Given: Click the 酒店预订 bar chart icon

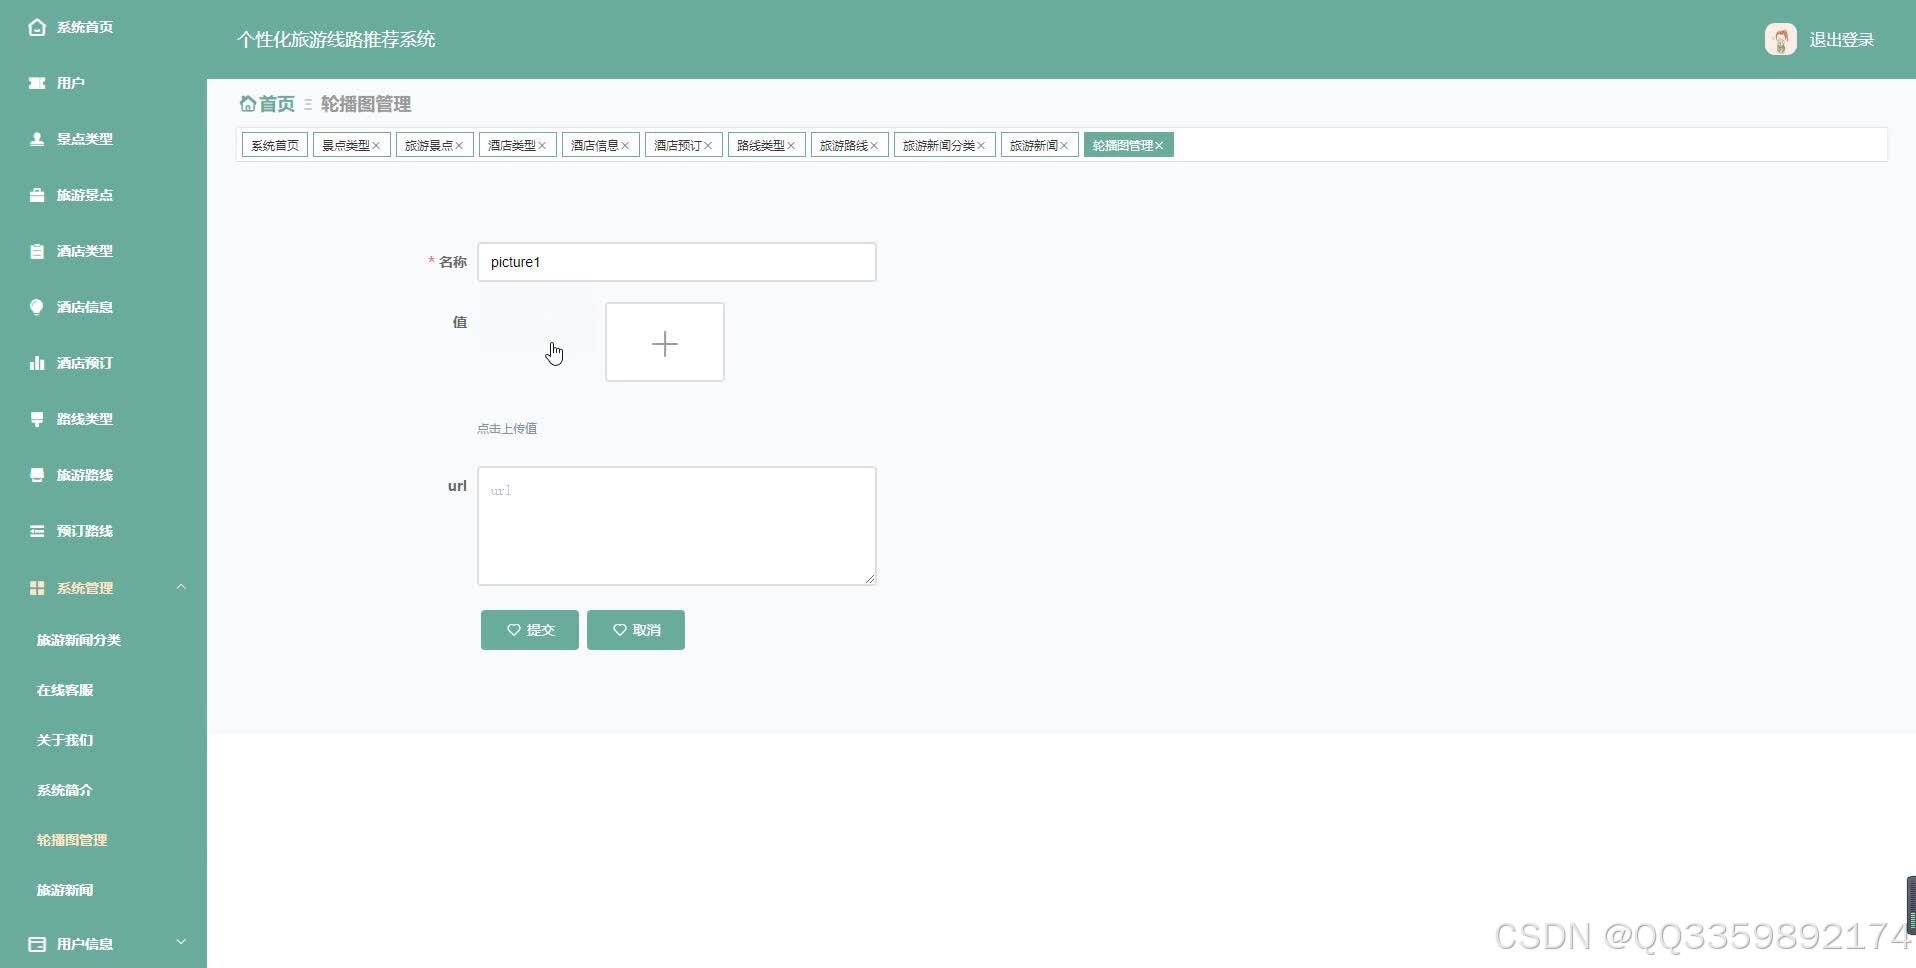Looking at the screenshot, I should (37, 363).
